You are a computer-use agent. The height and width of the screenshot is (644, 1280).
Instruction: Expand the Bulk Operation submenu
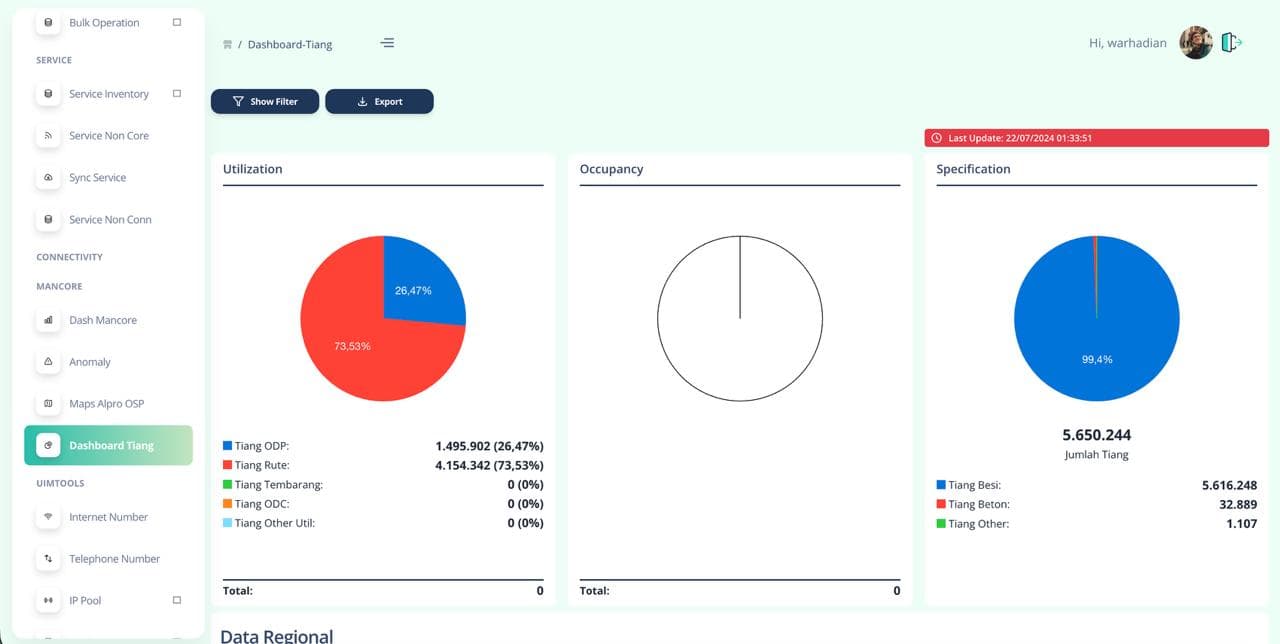pos(177,22)
